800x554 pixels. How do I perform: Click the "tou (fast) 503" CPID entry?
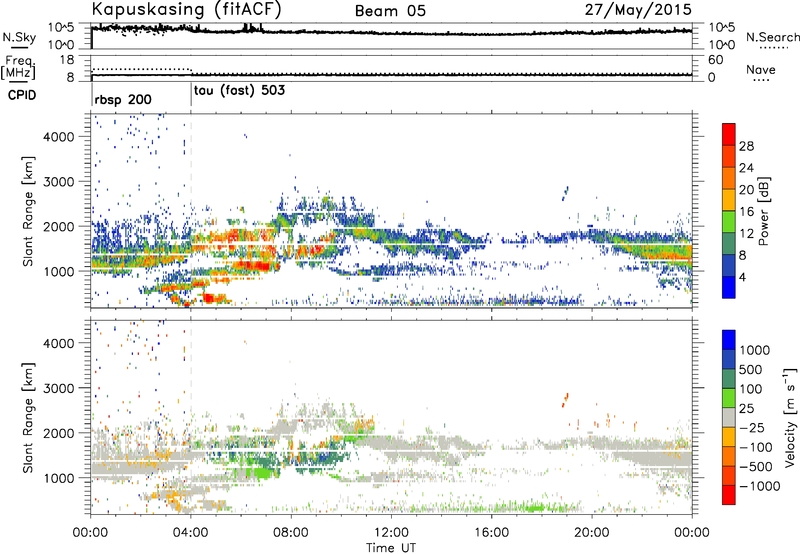(239, 91)
